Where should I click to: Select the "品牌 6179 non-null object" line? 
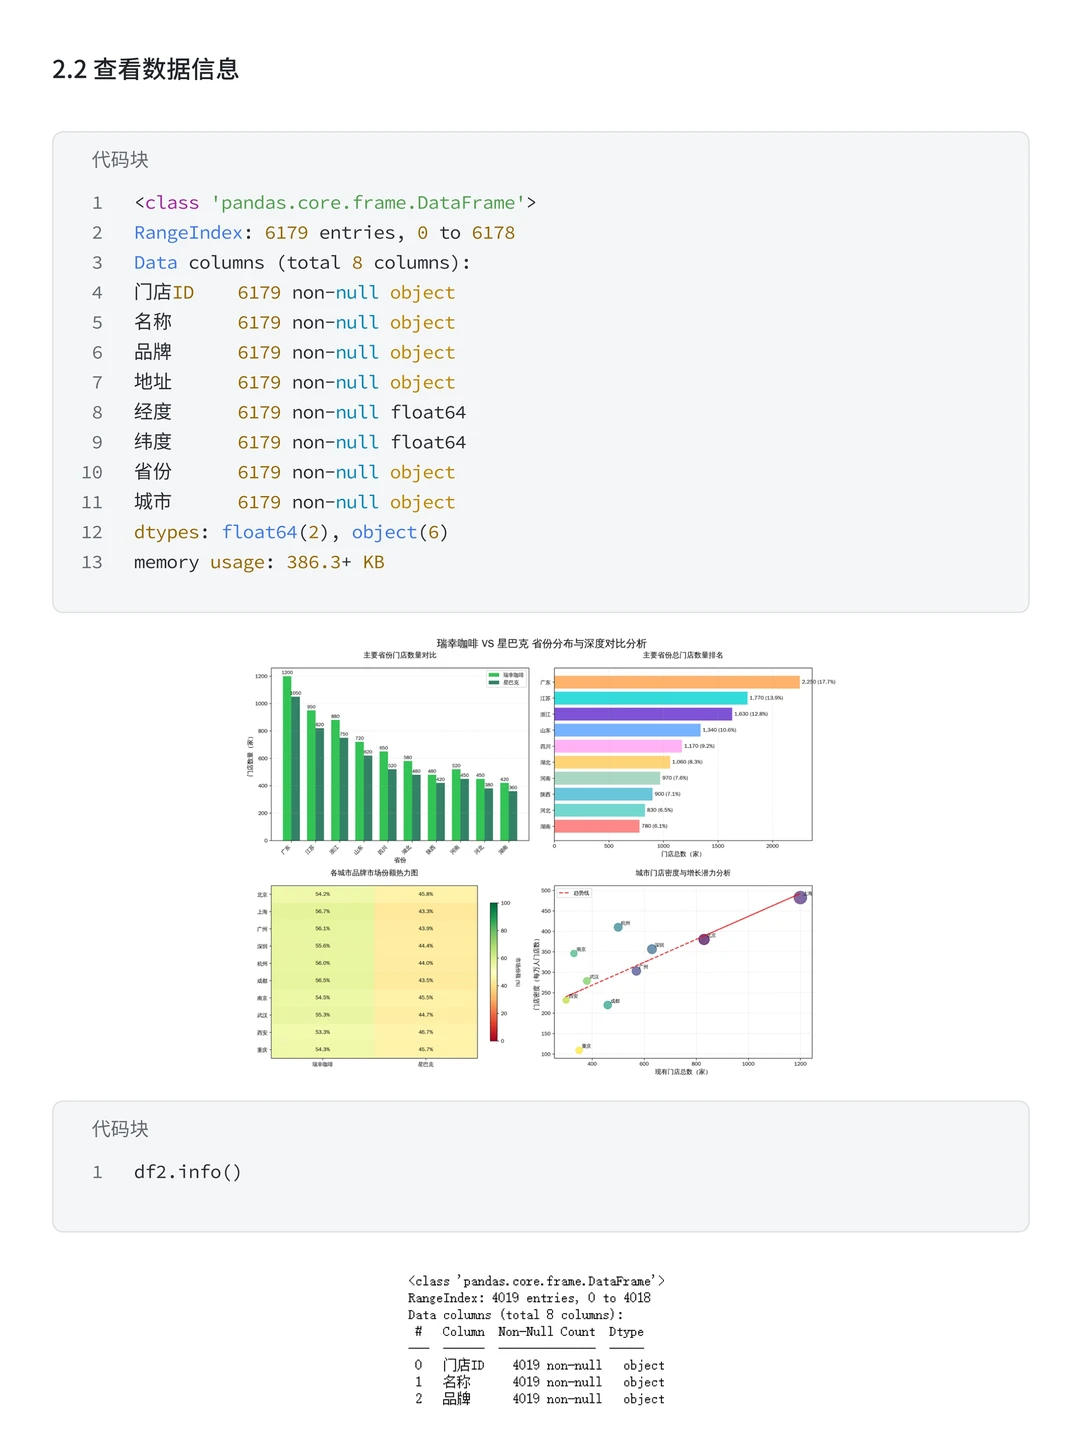(295, 353)
